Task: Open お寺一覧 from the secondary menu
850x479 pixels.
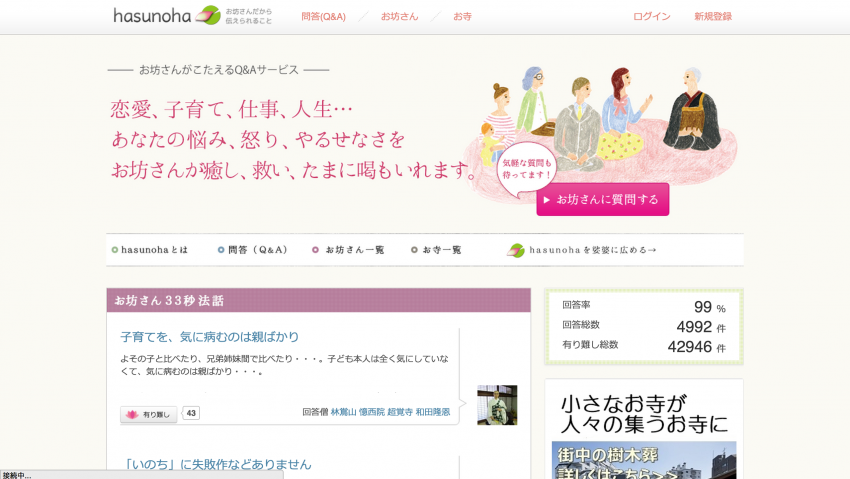Action: click(x=441, y=250)
